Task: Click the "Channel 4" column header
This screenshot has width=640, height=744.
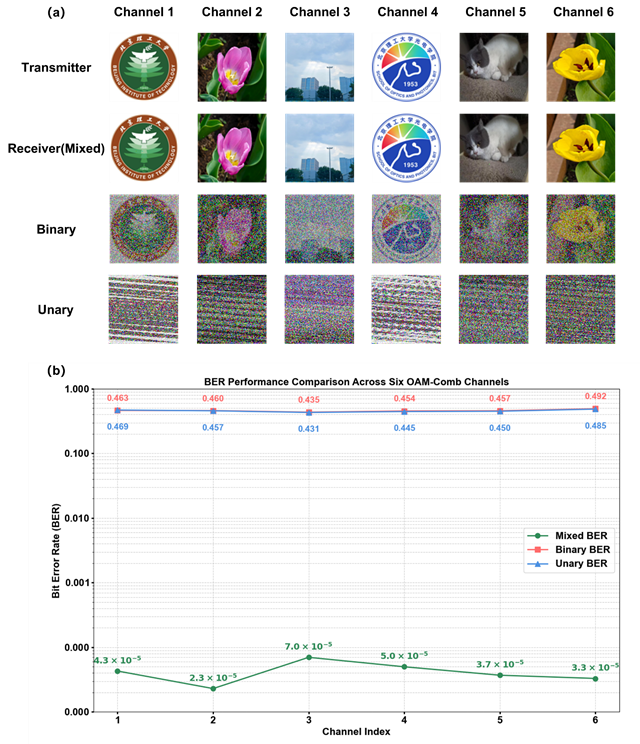Action: point(408,12)
